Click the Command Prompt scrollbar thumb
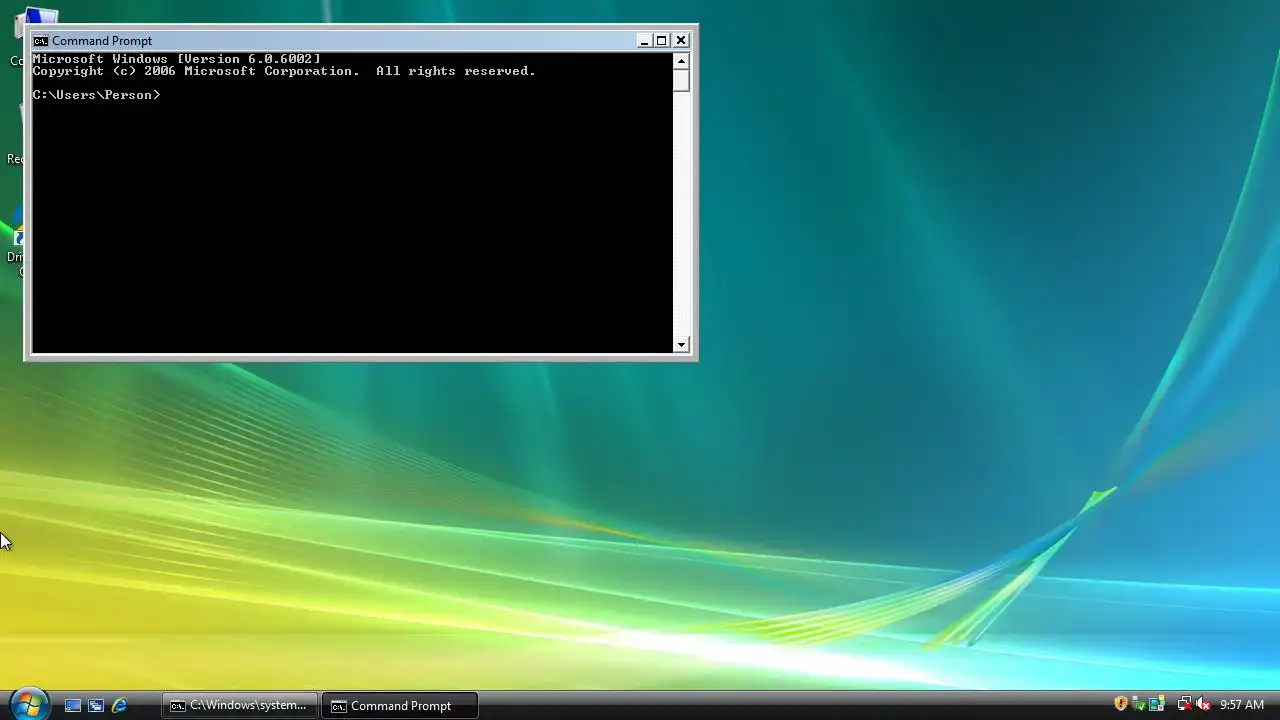The width and height of the screenshot is (1280, 720). tap(681, 81)
